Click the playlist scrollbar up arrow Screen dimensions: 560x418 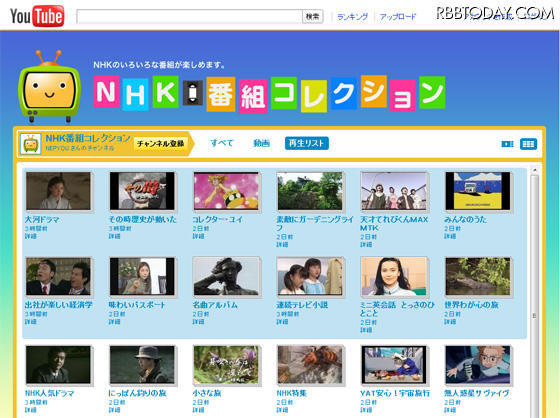534,170
